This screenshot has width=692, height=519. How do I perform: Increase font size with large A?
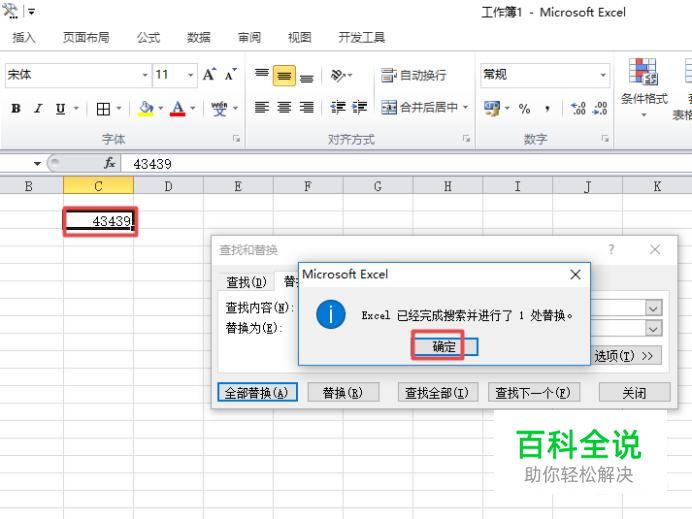click(x=209, y=75)
